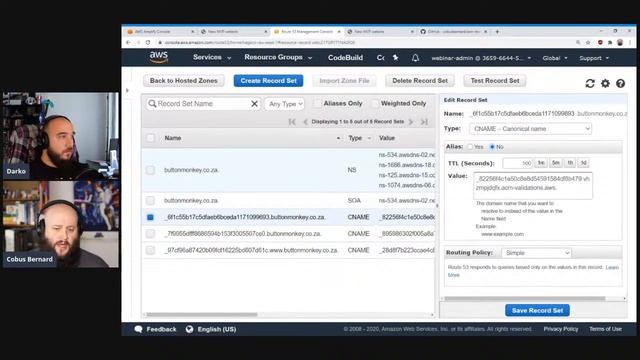The height and width of the screenshot is (360, 640).
Task: Click Save Record Set
Action: coord(537,311)
